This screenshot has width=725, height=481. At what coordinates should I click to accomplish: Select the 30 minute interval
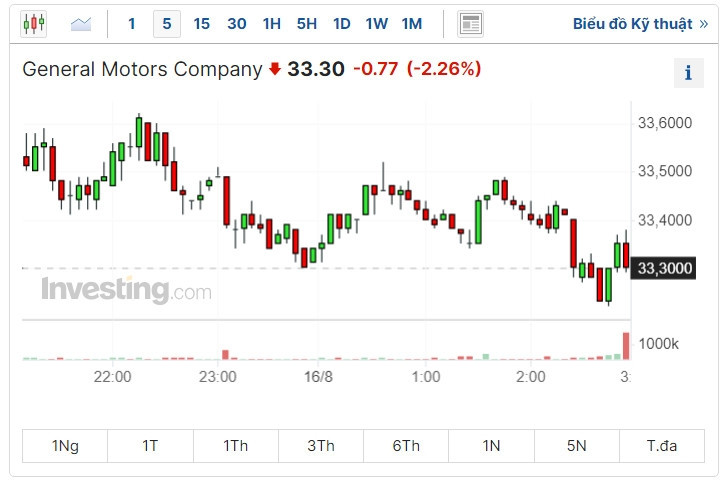click(x=237, y=24)
